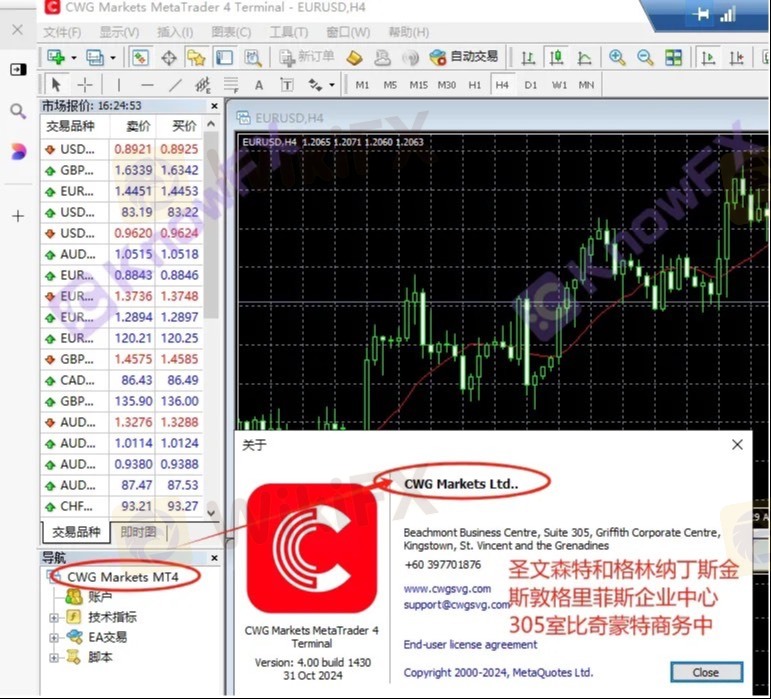771x699 pixels.
Task: Click the support@cwgsvg.com email link
Action: pyautogui.click(x=456, y=605)
